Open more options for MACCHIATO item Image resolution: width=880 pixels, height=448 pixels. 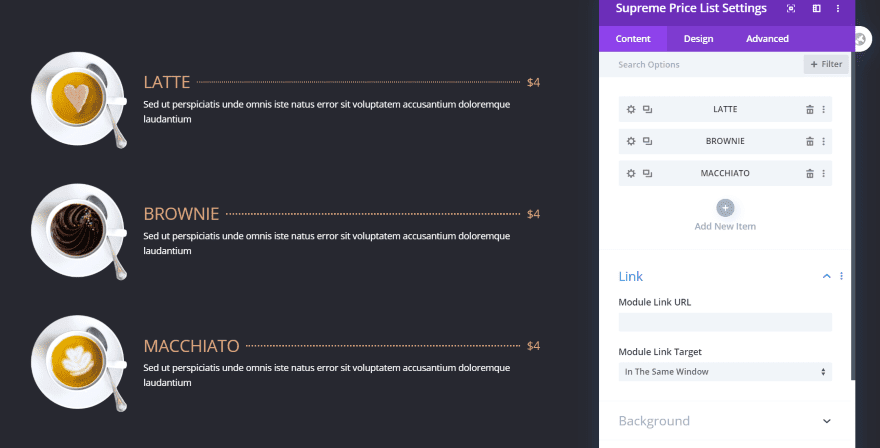823,173
